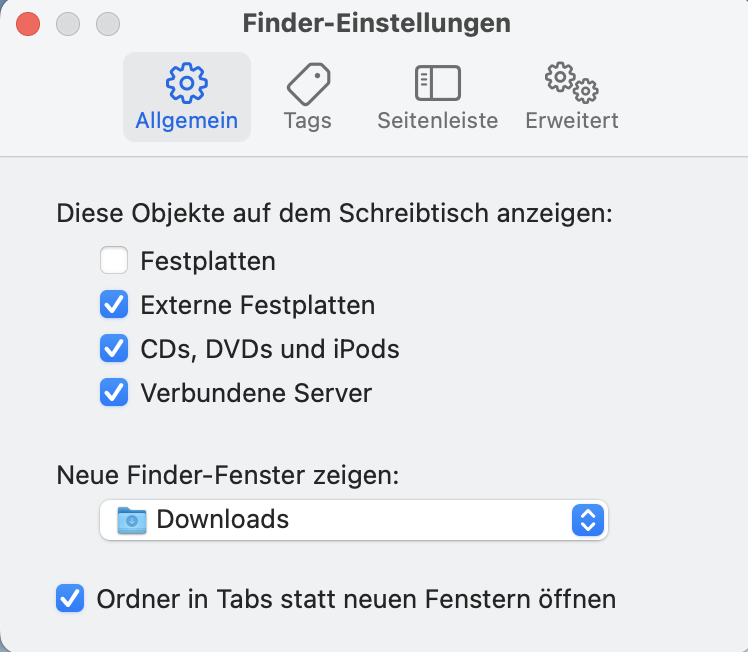Click the Allgemein gear icon
The width and height of the screenshot is (748, 652).
[x=186, y=82]
